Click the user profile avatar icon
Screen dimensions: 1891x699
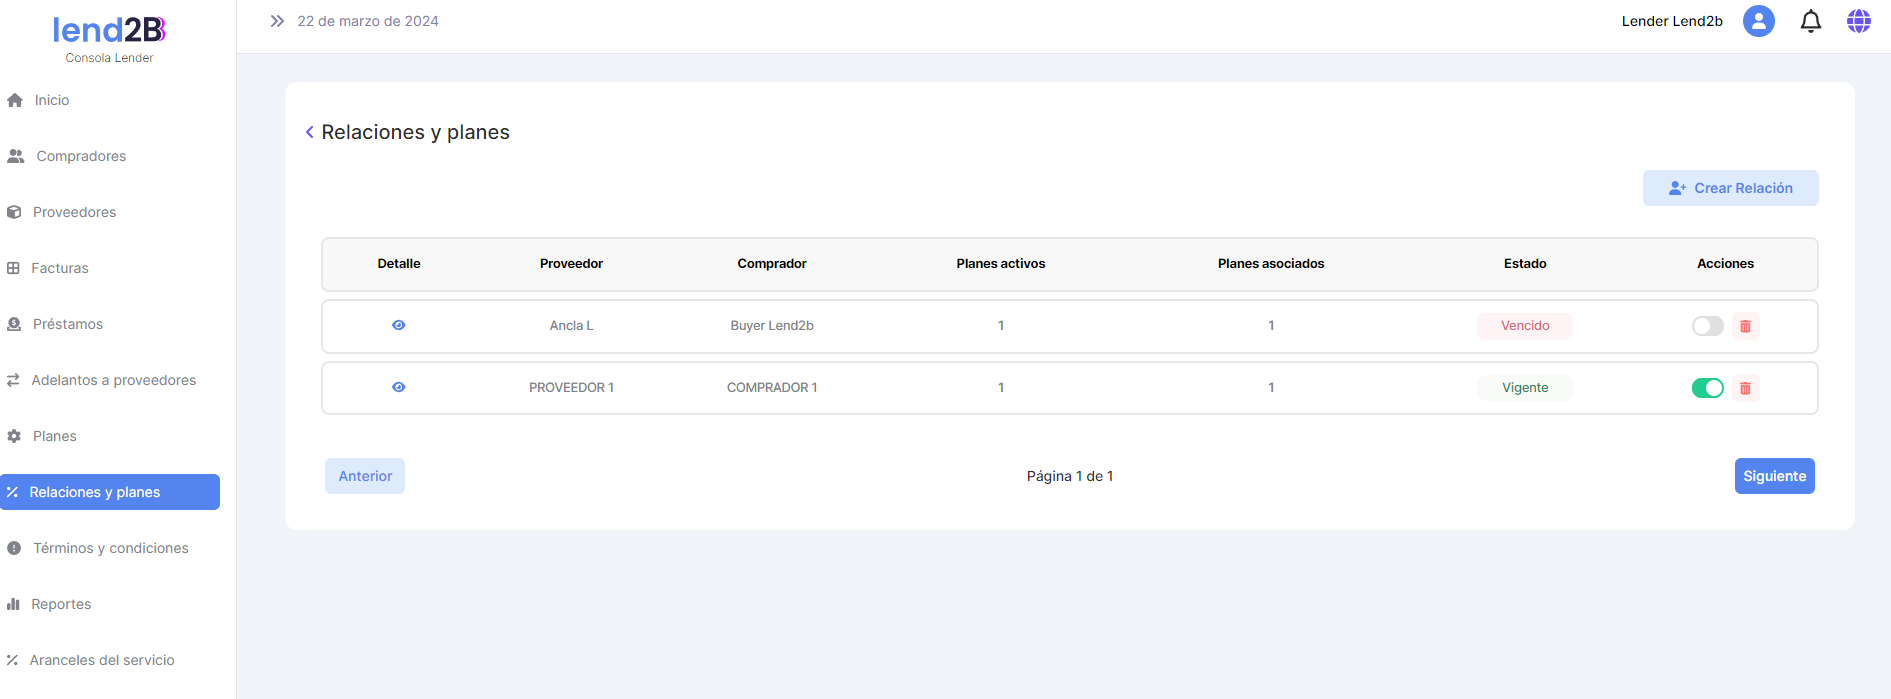pos(1758,21)
